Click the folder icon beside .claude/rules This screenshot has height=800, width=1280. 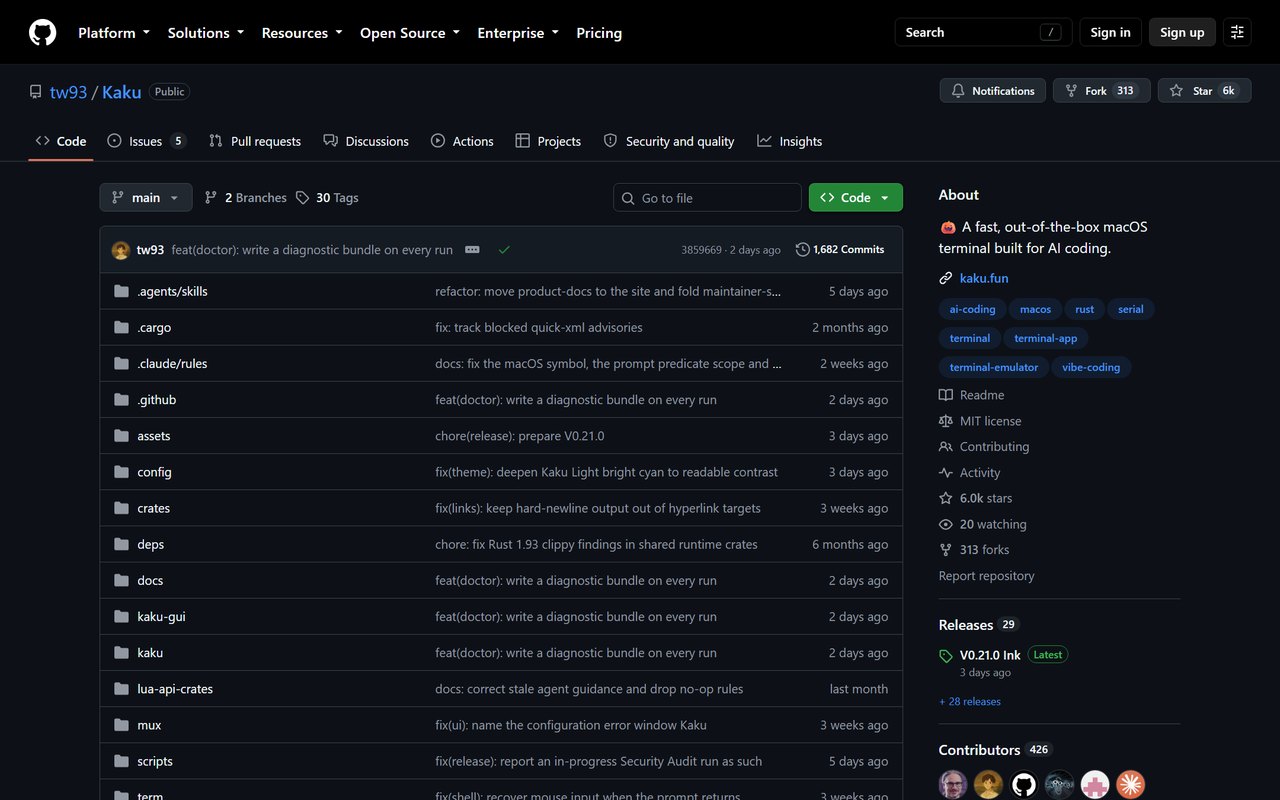(x=122, y=363)
